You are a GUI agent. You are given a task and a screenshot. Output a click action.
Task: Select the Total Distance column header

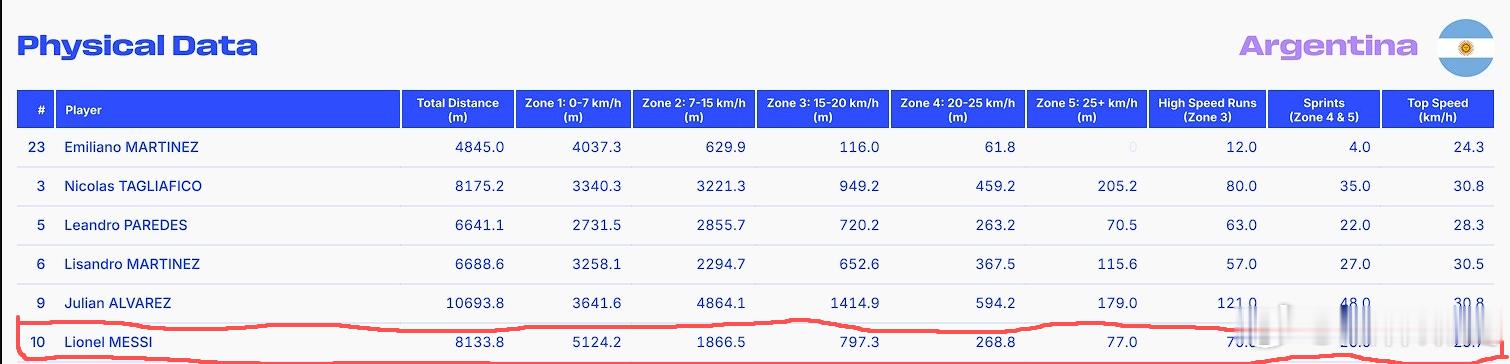[x=458, y=110]
